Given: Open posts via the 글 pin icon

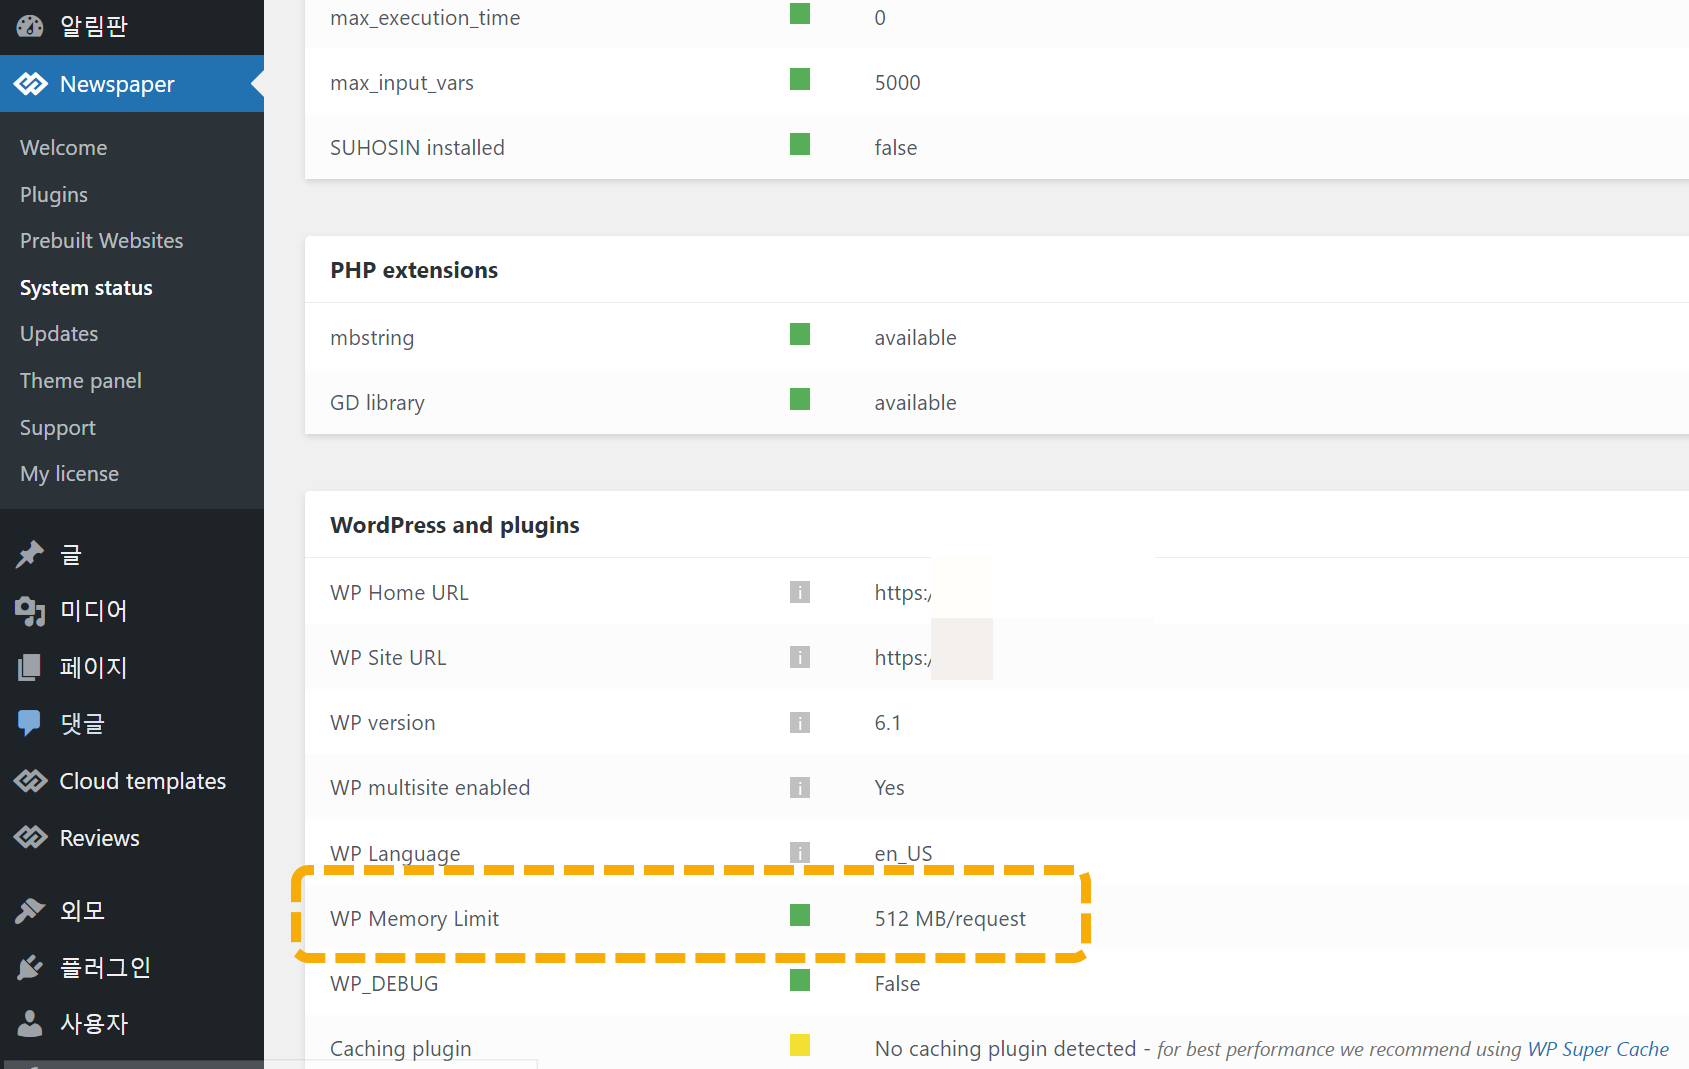Looking at the screenshot, I should point(30,554).
